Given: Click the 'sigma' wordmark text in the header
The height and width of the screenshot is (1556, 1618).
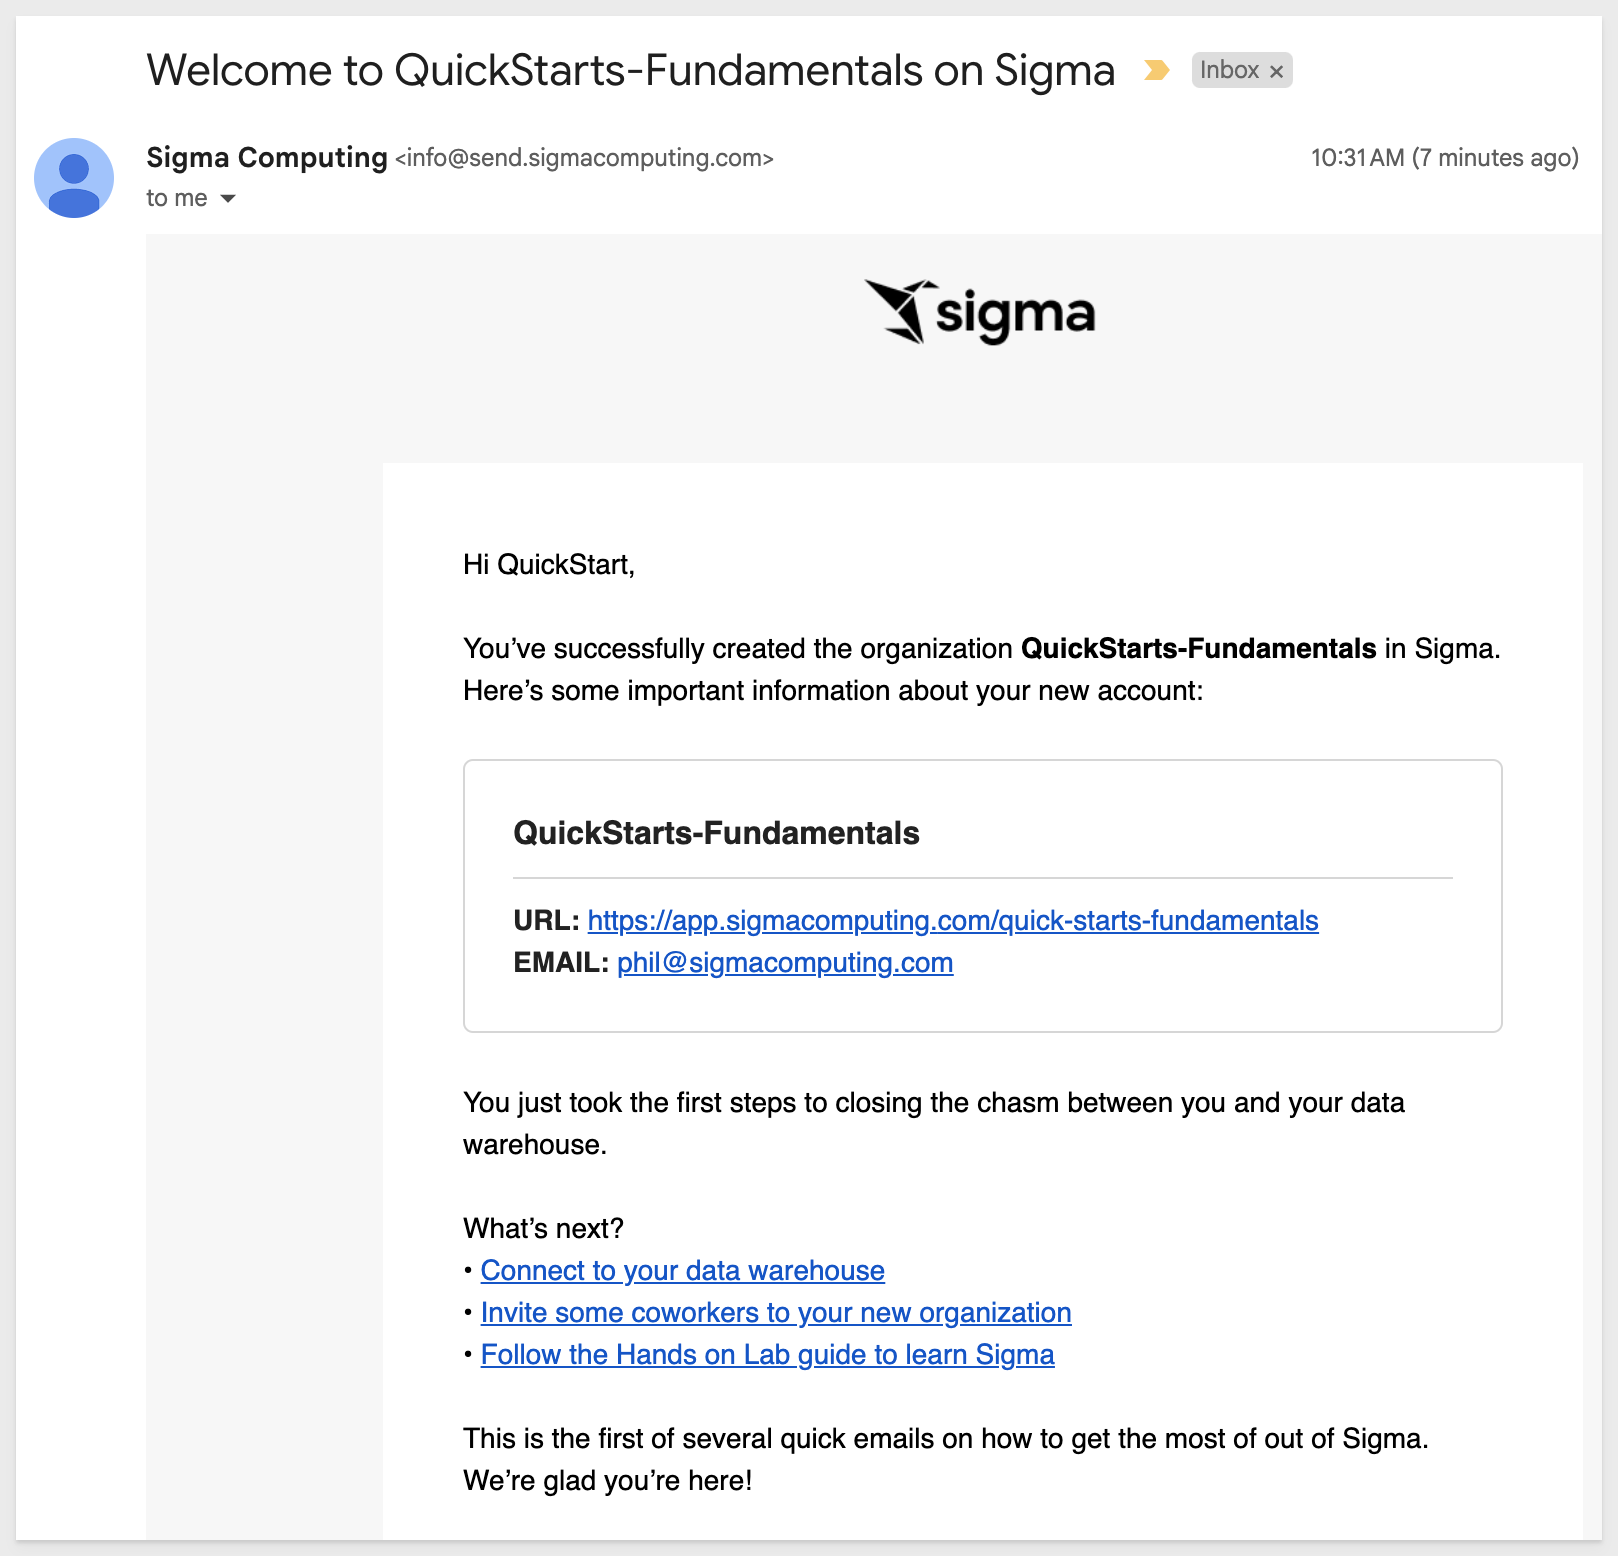Looking at the screenshot, I should [x=1014, y=315].
